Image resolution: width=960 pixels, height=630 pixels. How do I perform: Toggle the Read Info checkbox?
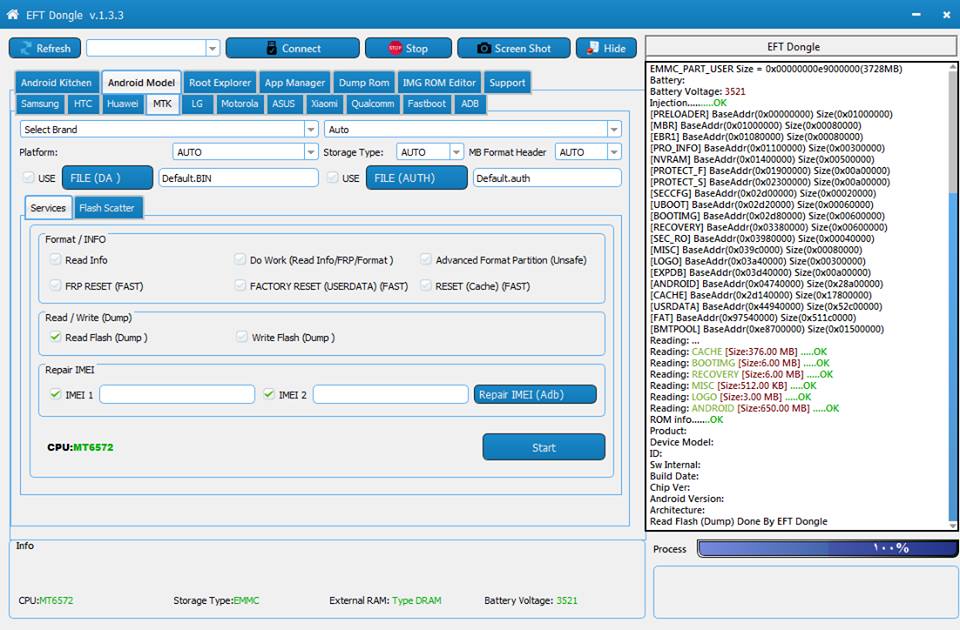pyautogui.click(x=56, y=259)
